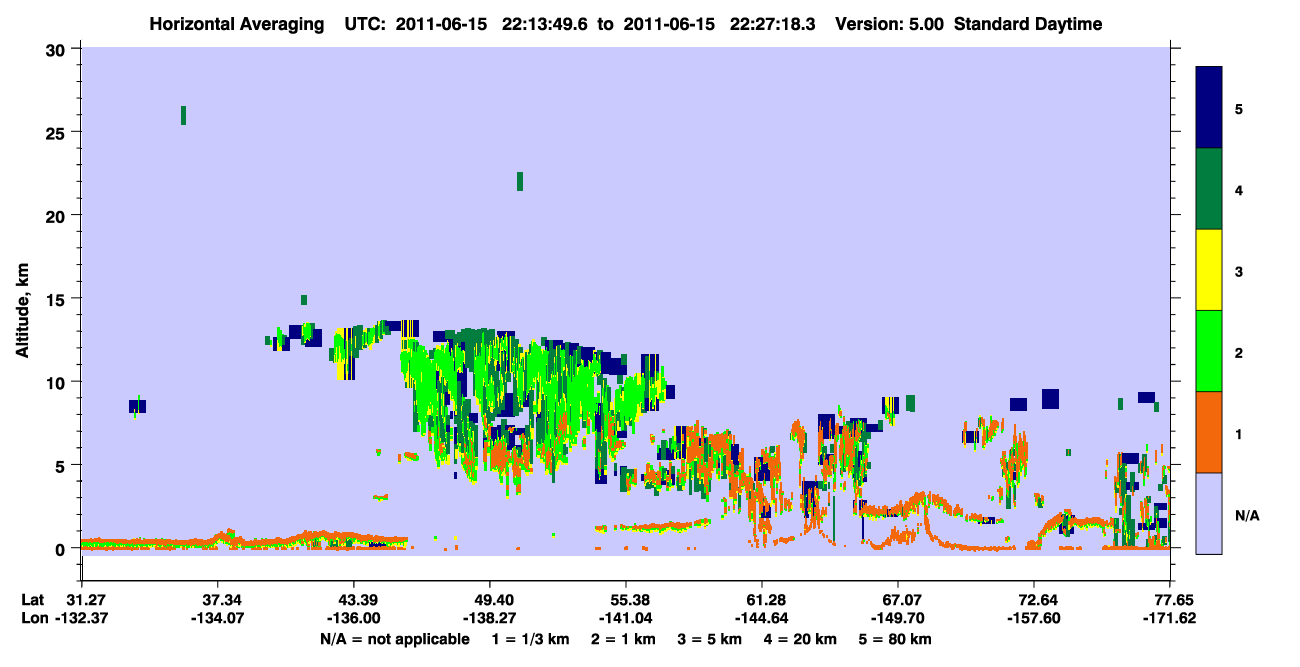Click legend text '5 = 80 km'
Viewport: 1300px width, 667px height.
pos(897,639)
